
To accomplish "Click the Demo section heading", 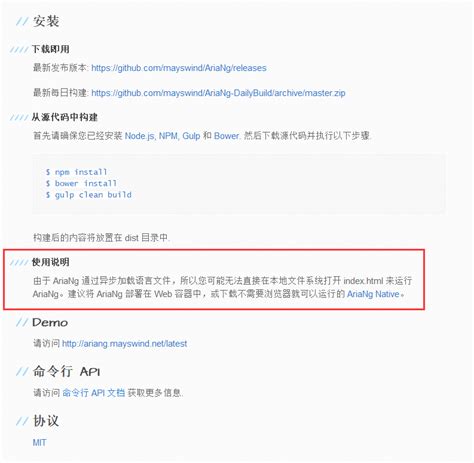I will click(50, 323).
